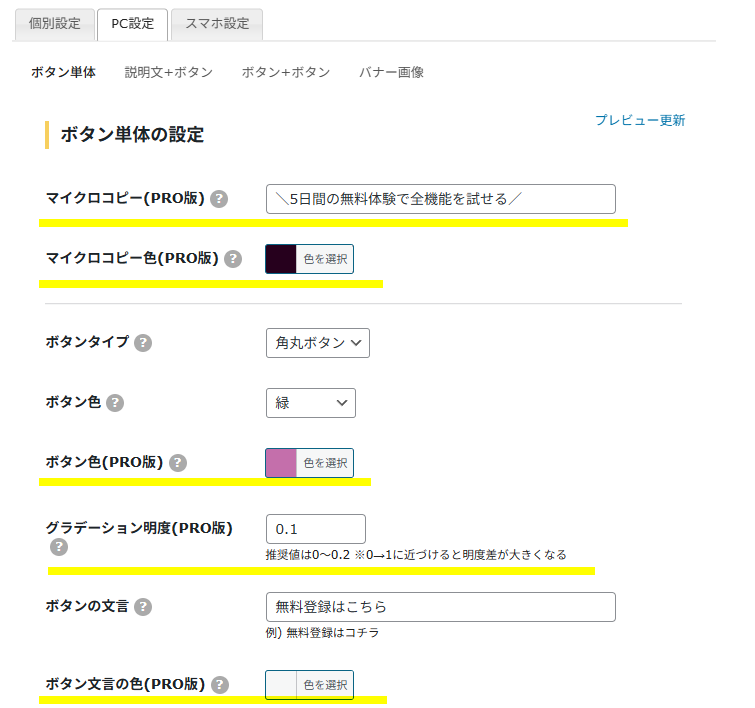Select the バナー画像 sub-tab

pyautogui.click(x=391, y=72)
